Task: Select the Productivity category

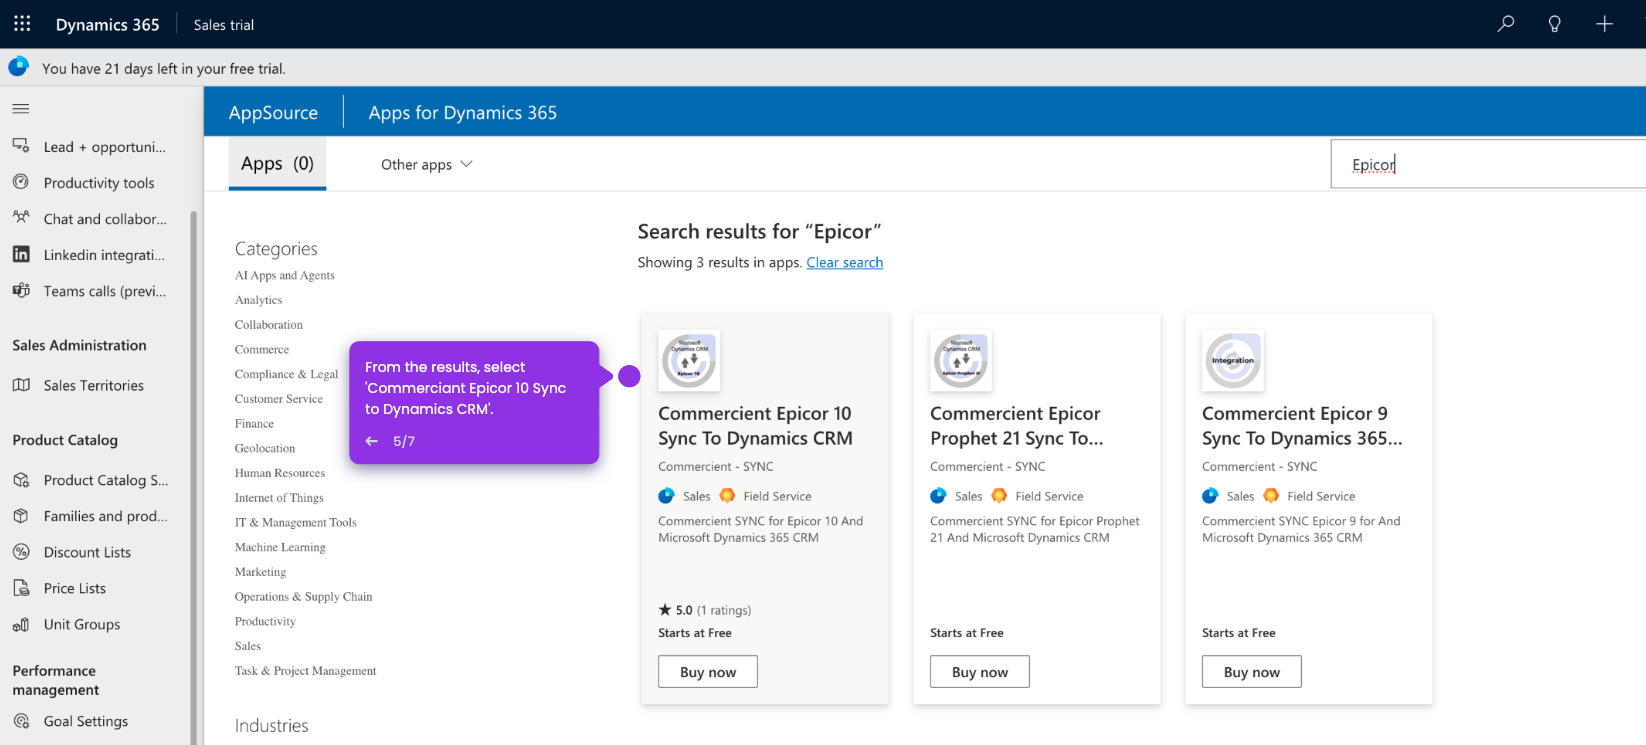Action: 265,622
